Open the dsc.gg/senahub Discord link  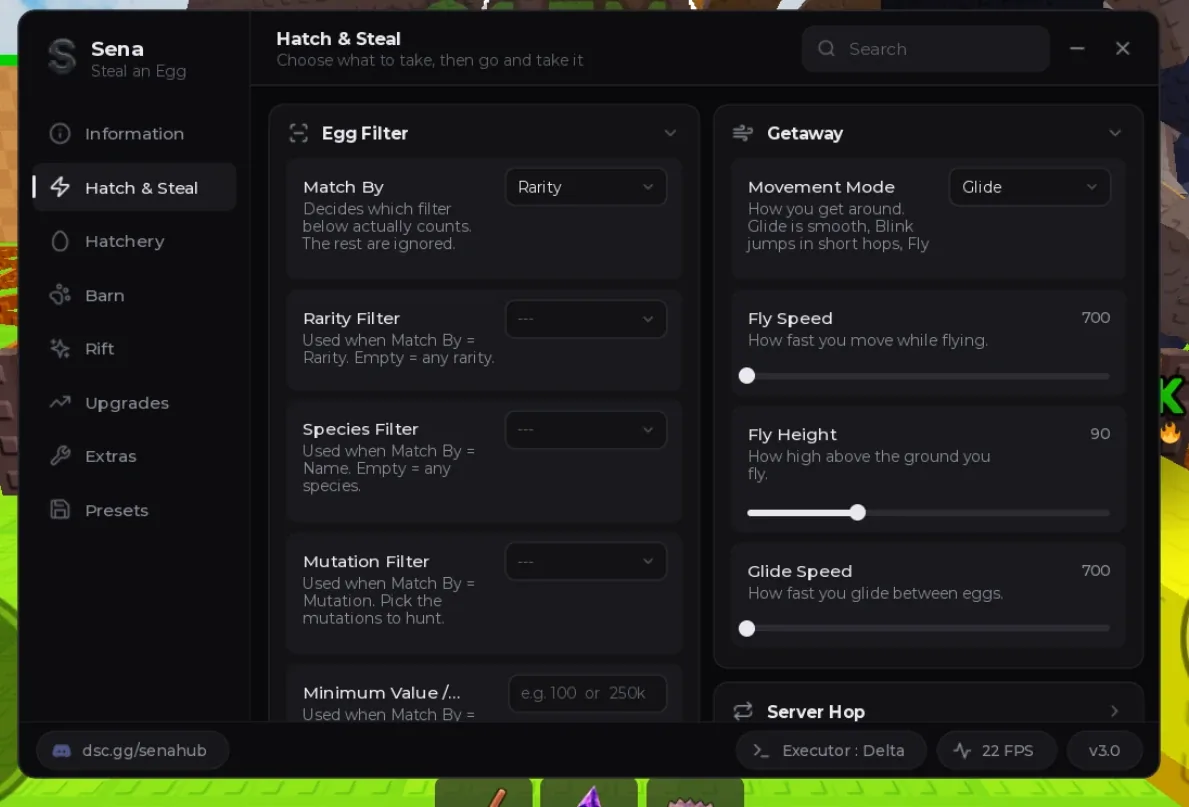[x=133, y=751]
